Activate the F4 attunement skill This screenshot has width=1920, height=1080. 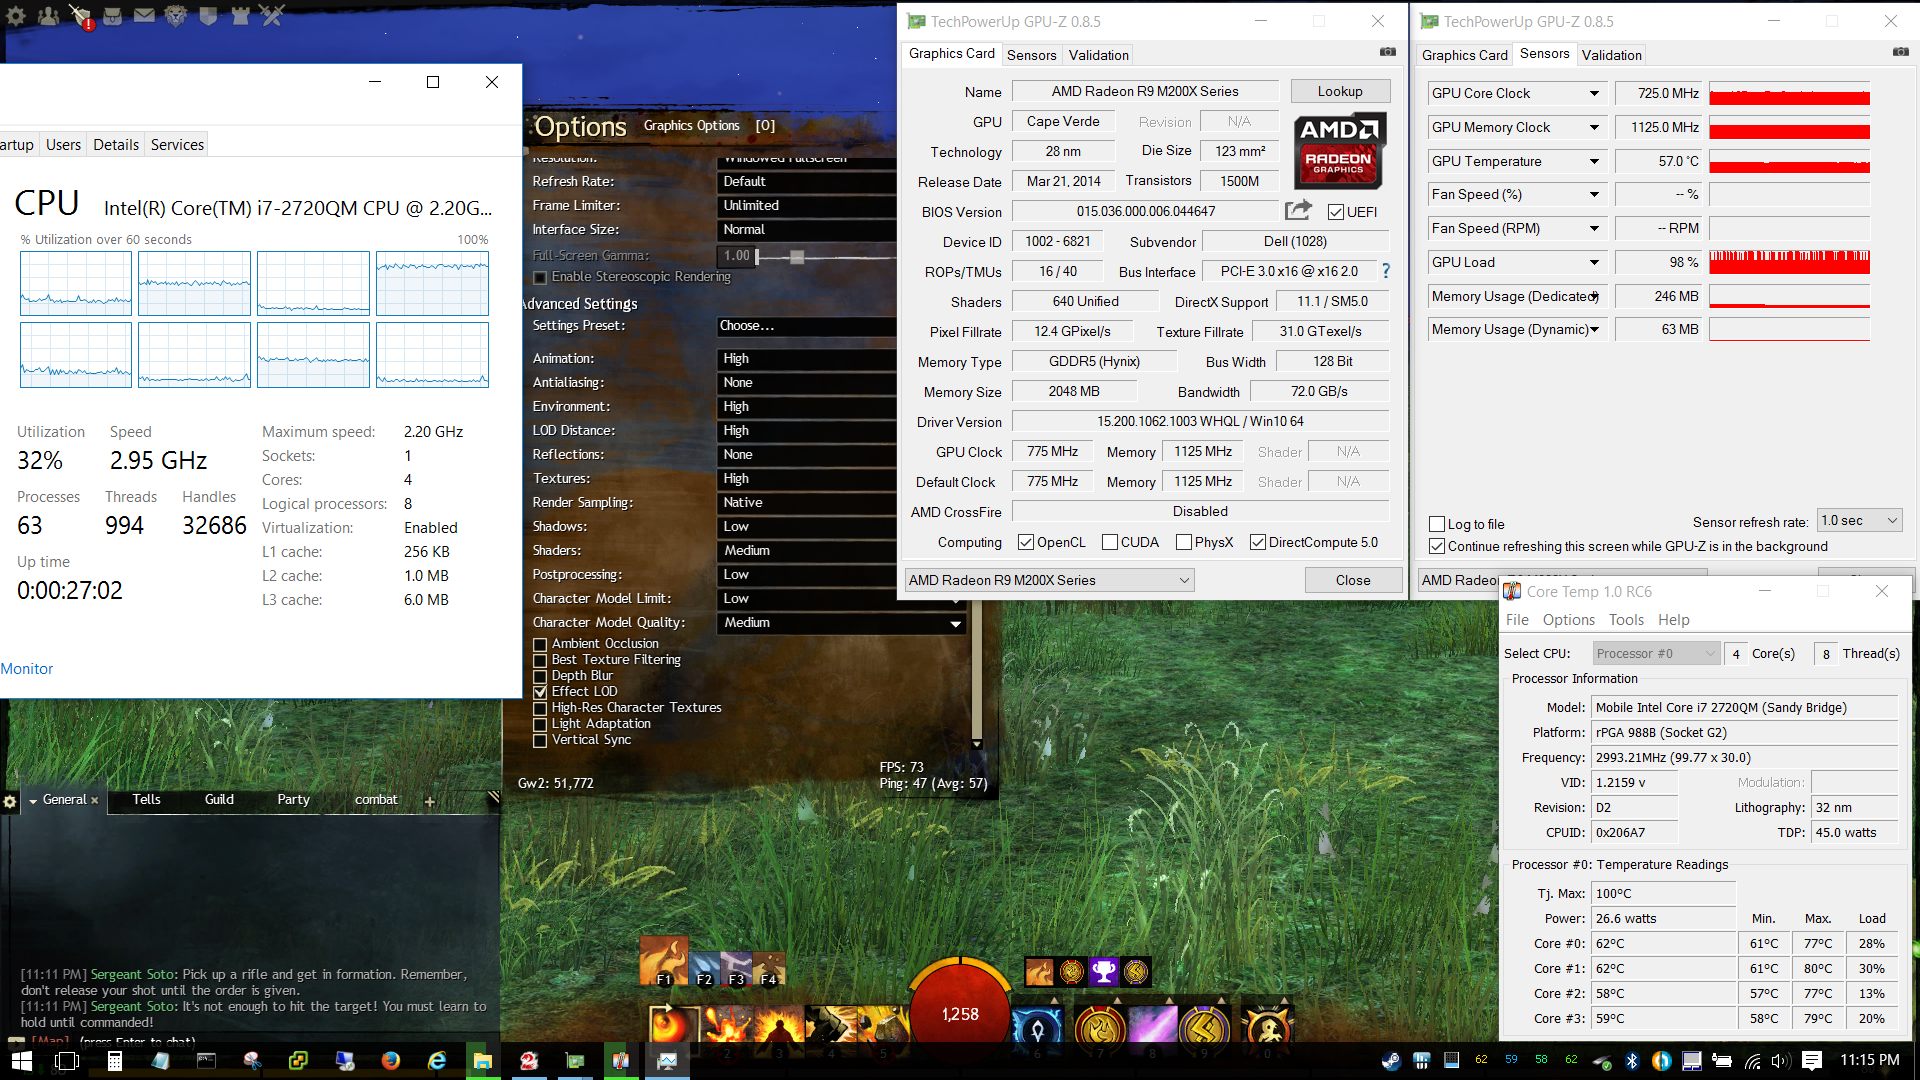pyautogui.click(x=769, y=969)
